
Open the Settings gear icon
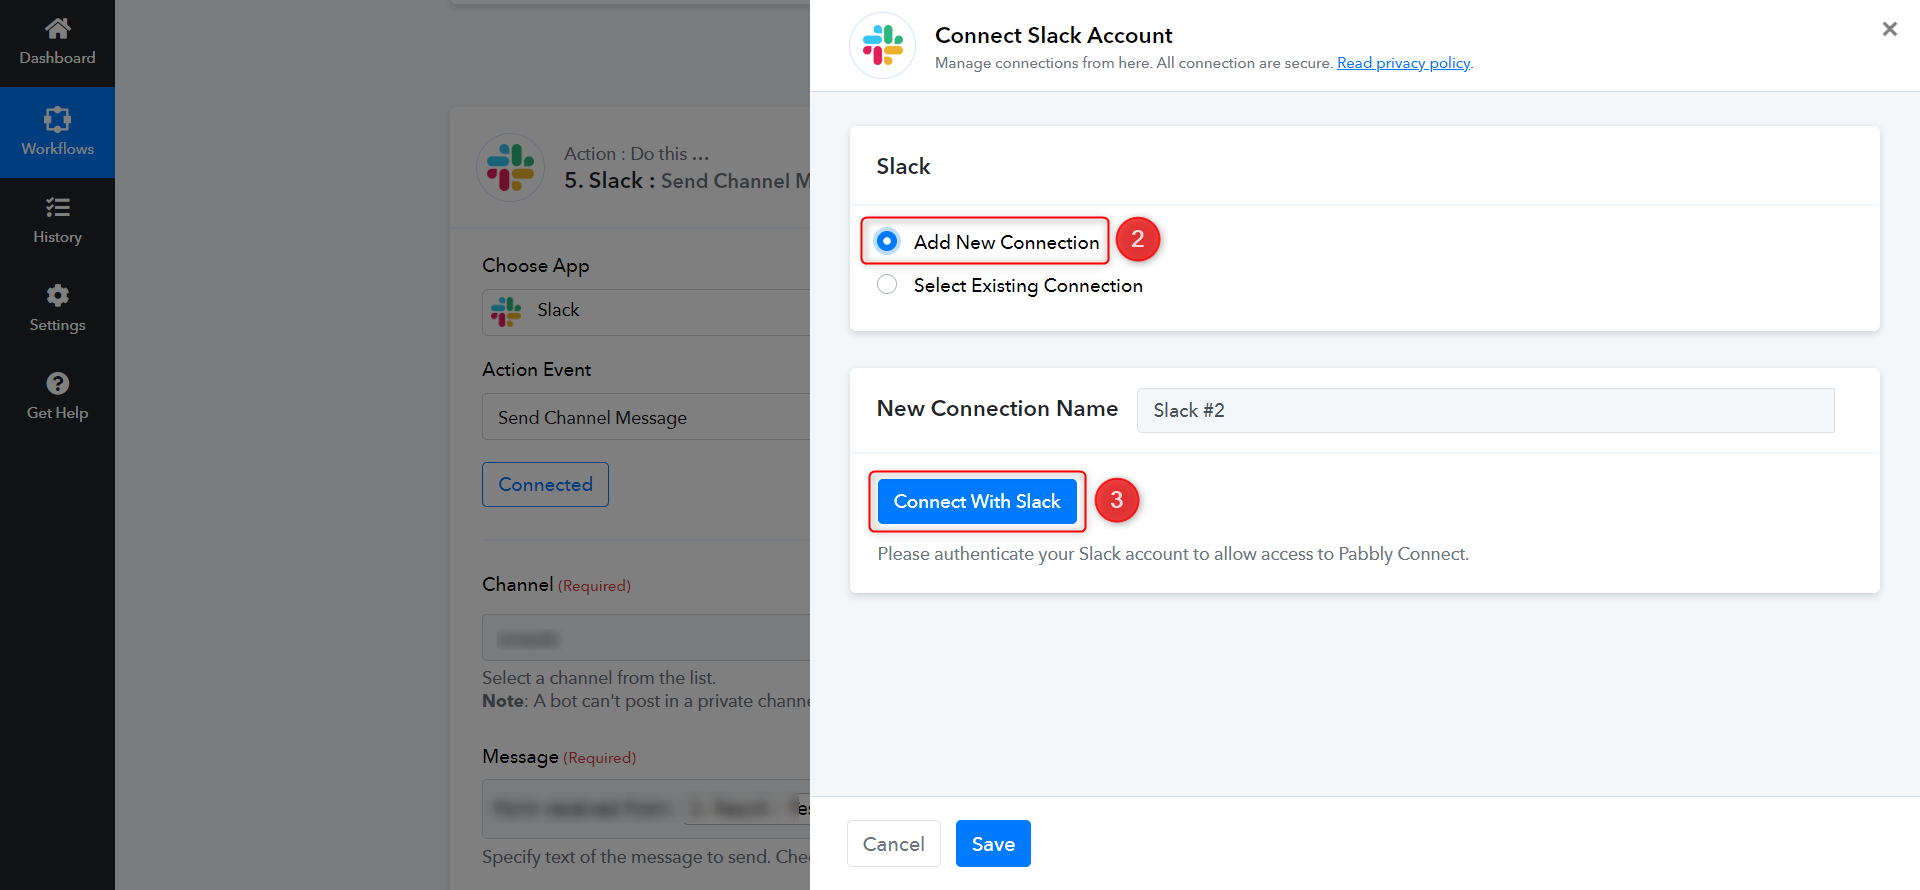click(58, 295)
